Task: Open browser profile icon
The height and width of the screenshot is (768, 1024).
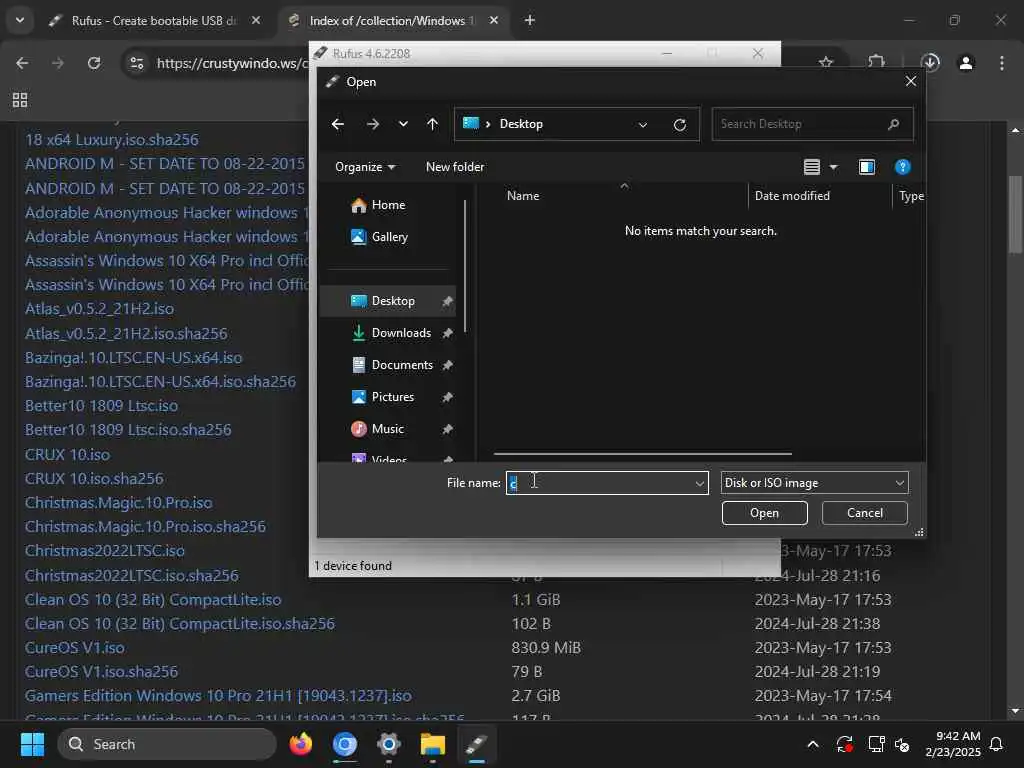Action: pos(966,63)
